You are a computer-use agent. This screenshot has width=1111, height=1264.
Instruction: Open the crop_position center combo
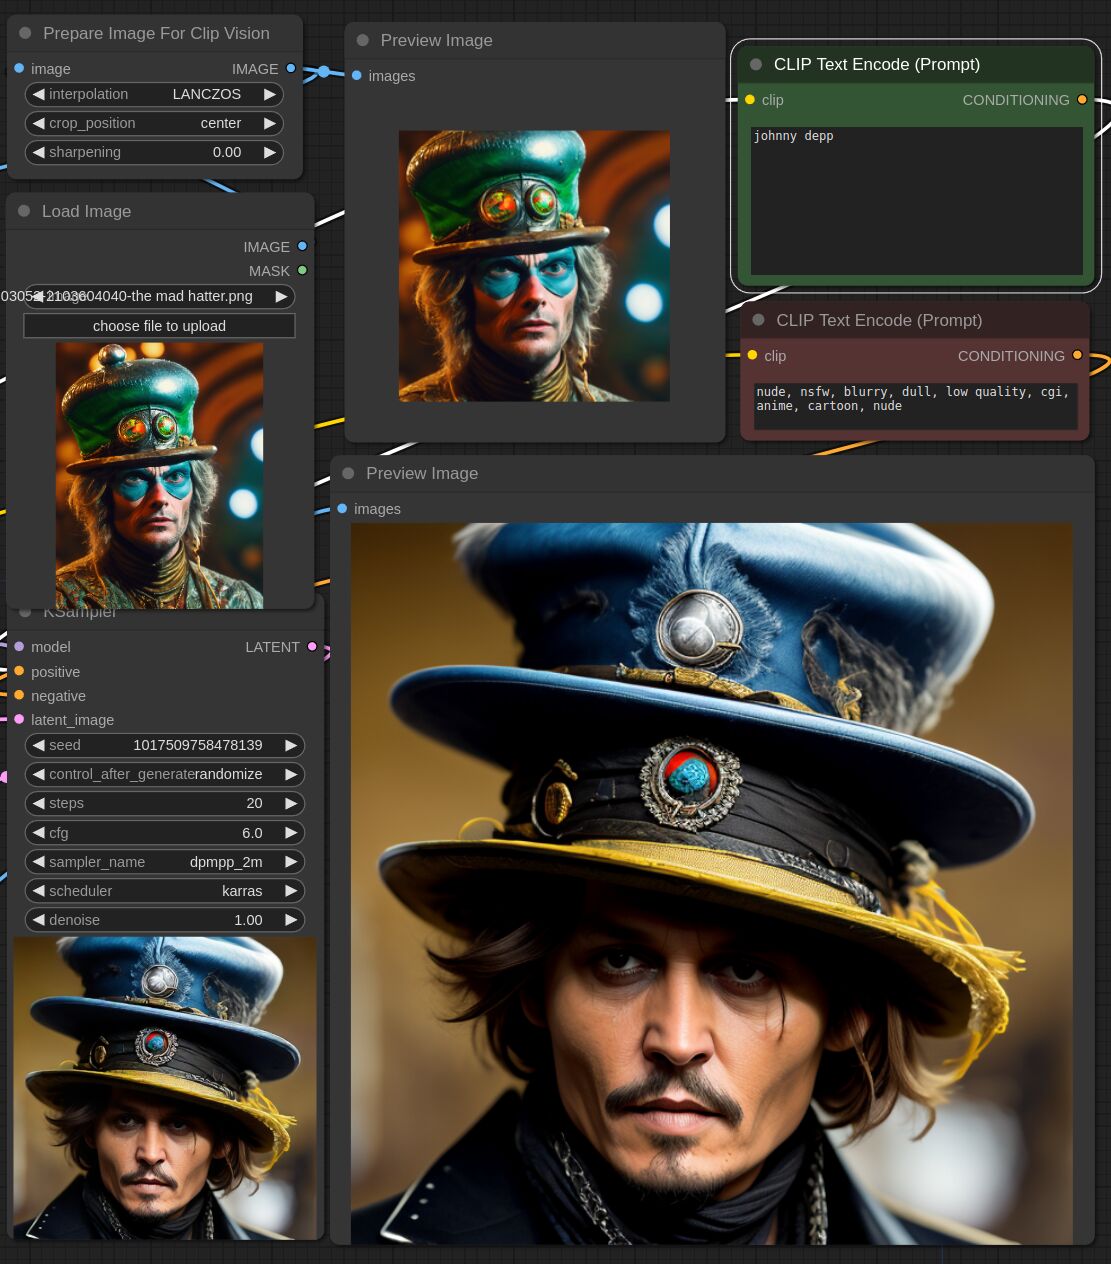(154, 123)
